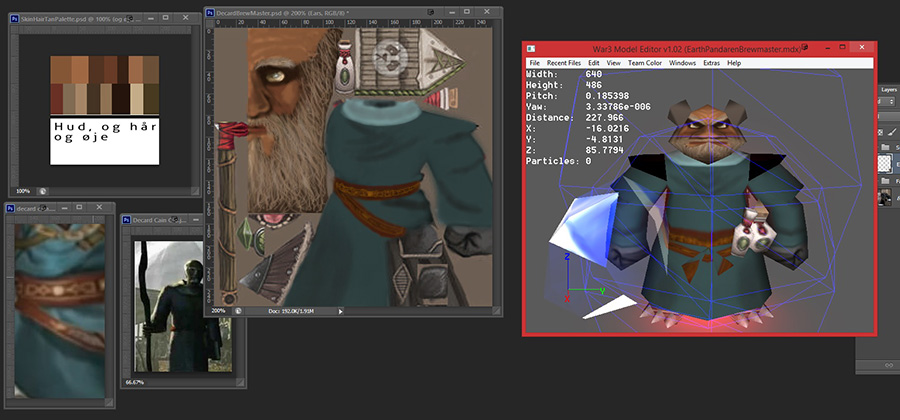Select the Layers panel tab

tap(889, 90)
